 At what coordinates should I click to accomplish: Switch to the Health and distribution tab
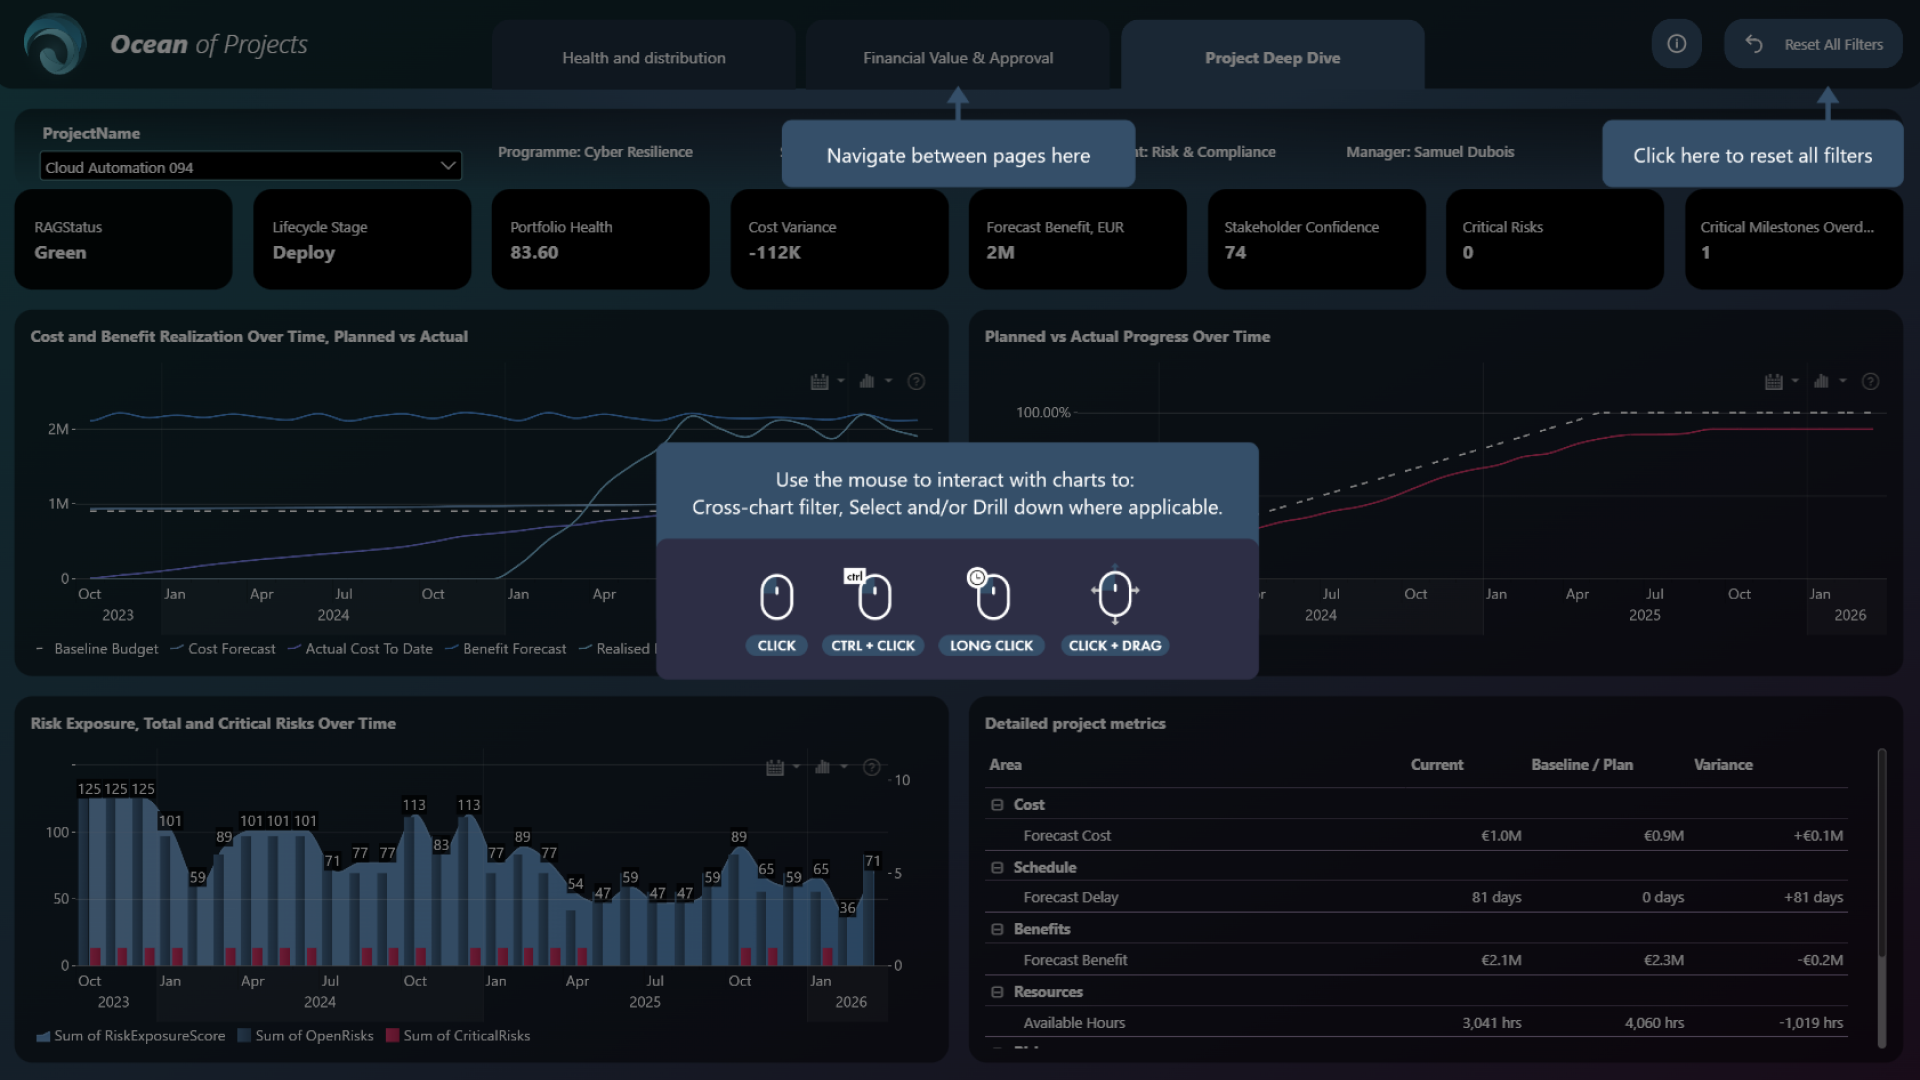[x=643, y=57]
